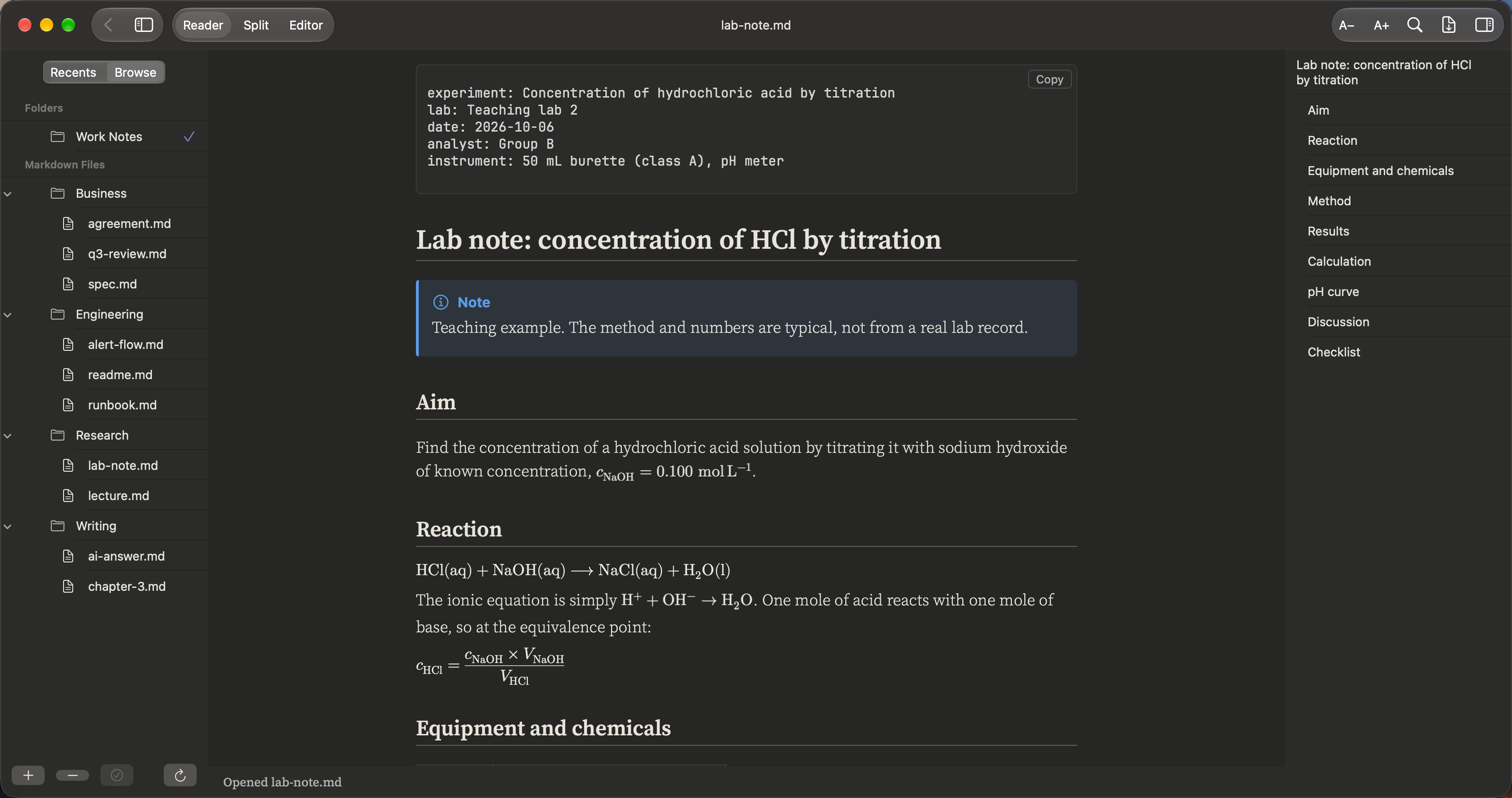Collapse the Research folder chevron
This screenshot has width=1512, height=798.
click(8, 435)
